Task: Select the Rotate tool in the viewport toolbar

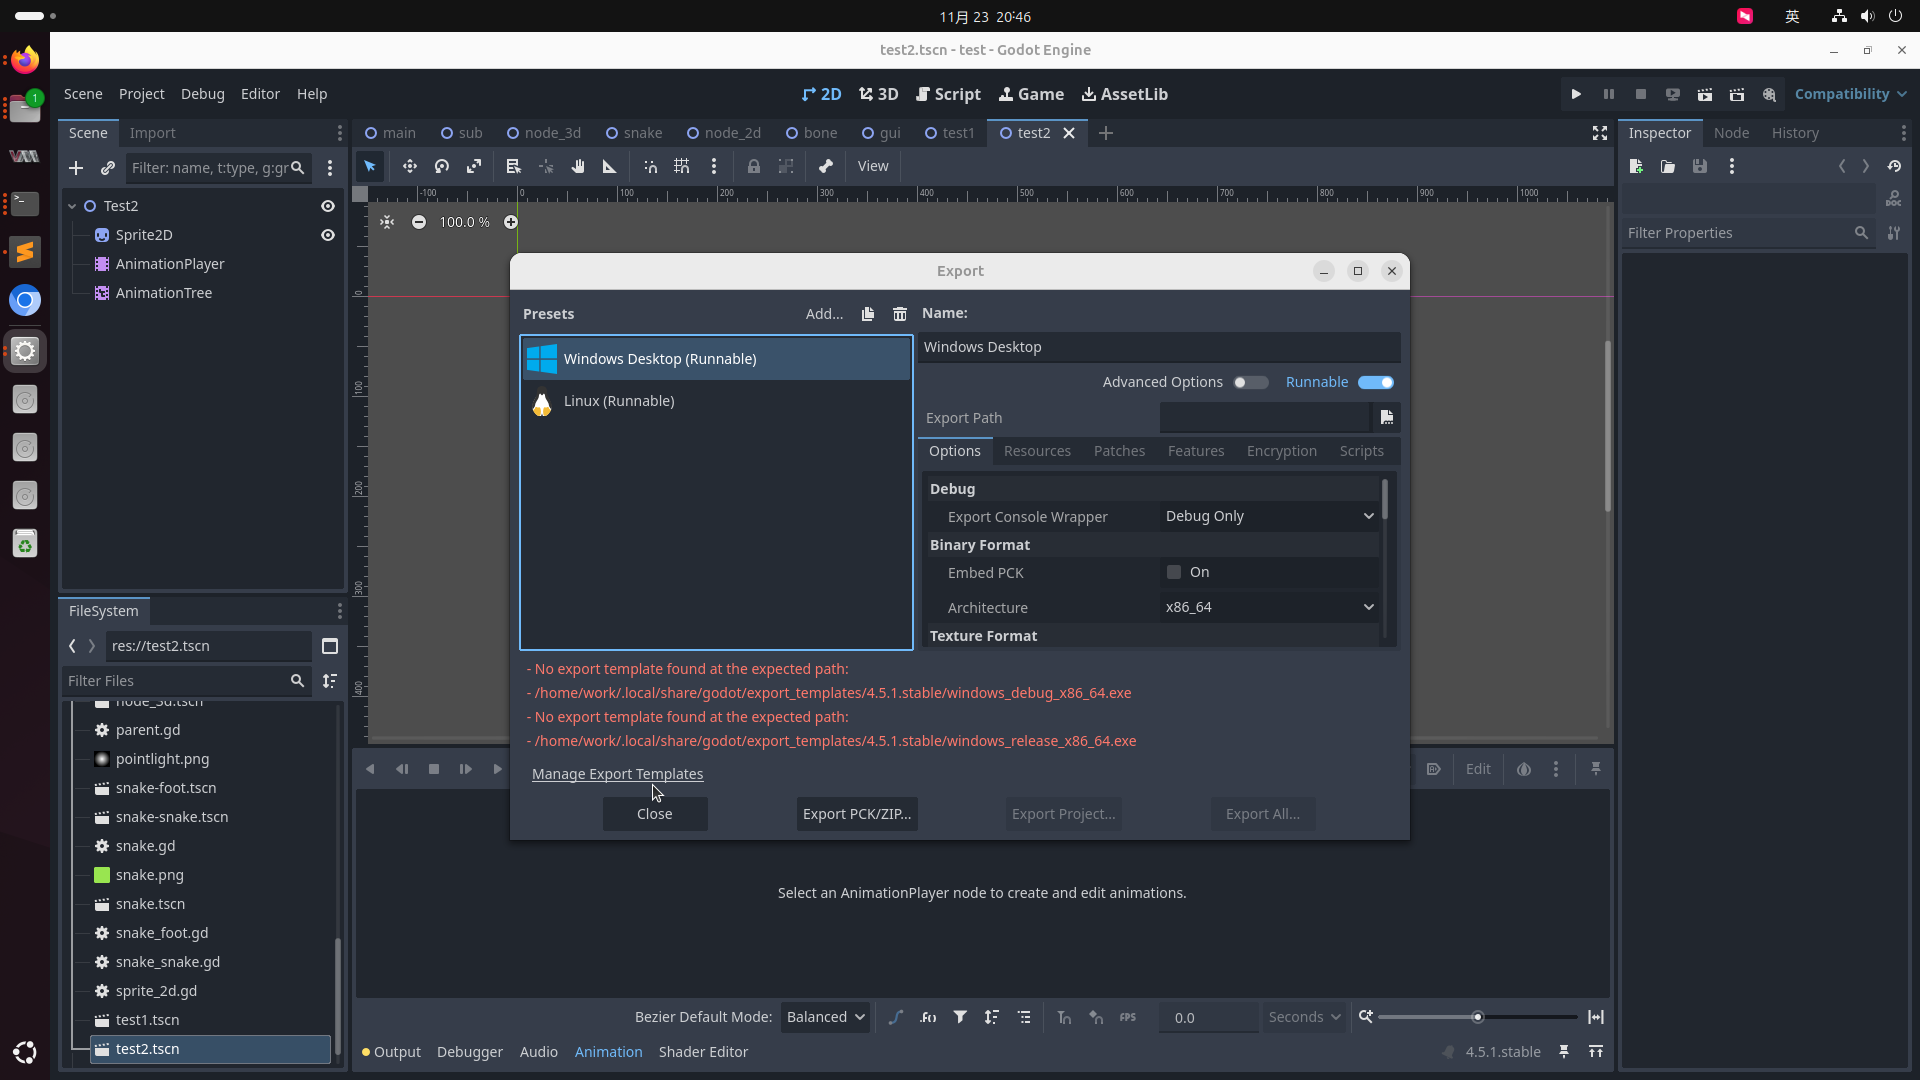Action: pyautogui.click(x=442, y=167)
